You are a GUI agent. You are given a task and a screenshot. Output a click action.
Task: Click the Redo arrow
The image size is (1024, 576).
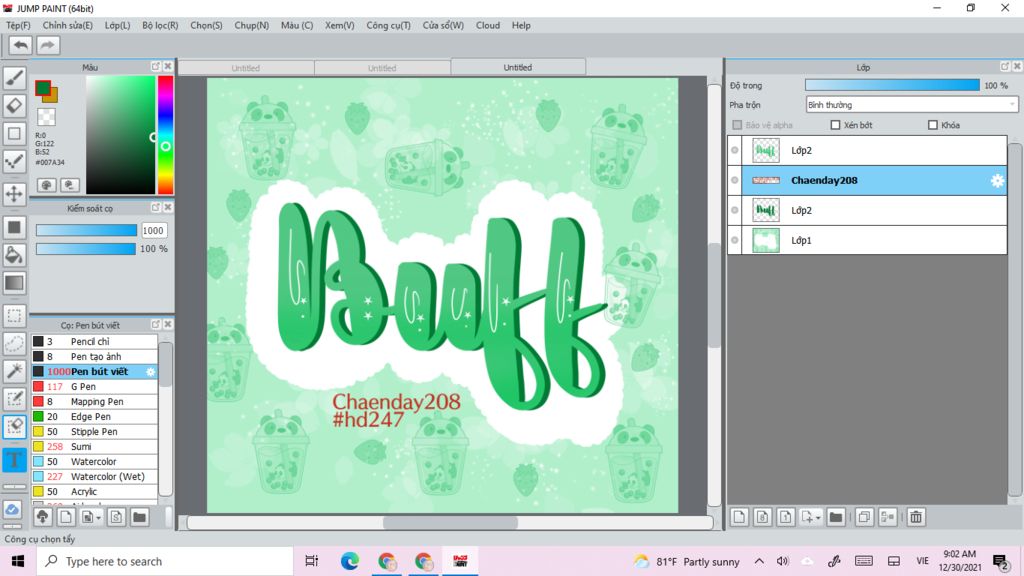tap(48, 45)
